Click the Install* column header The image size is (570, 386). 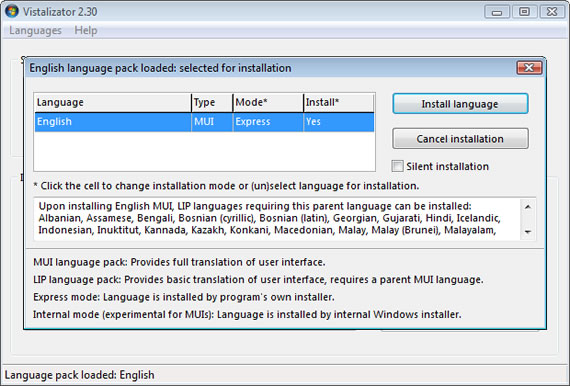pyautogui.click(x=339, y=102)
